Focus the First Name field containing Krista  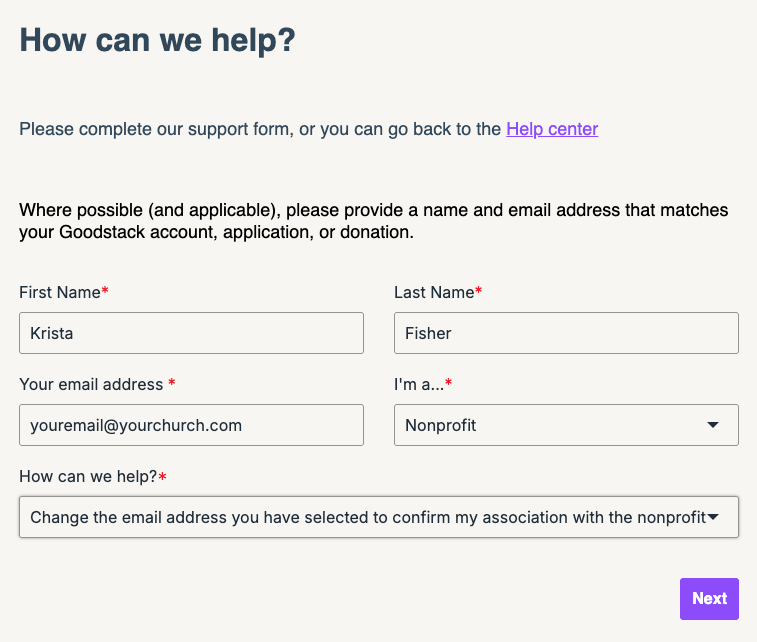191,333
